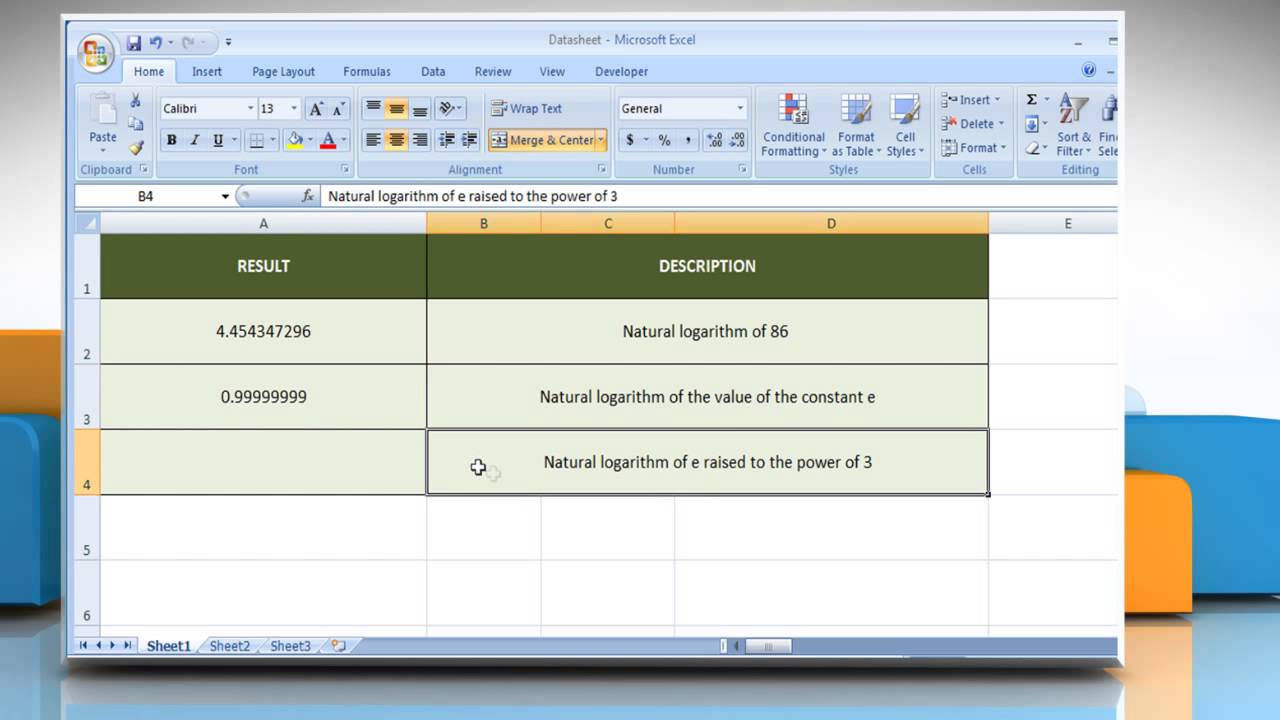This screenshot has width=1280, height=720.
Task: Click Insert in the Cells group
Action: (969, 100)
